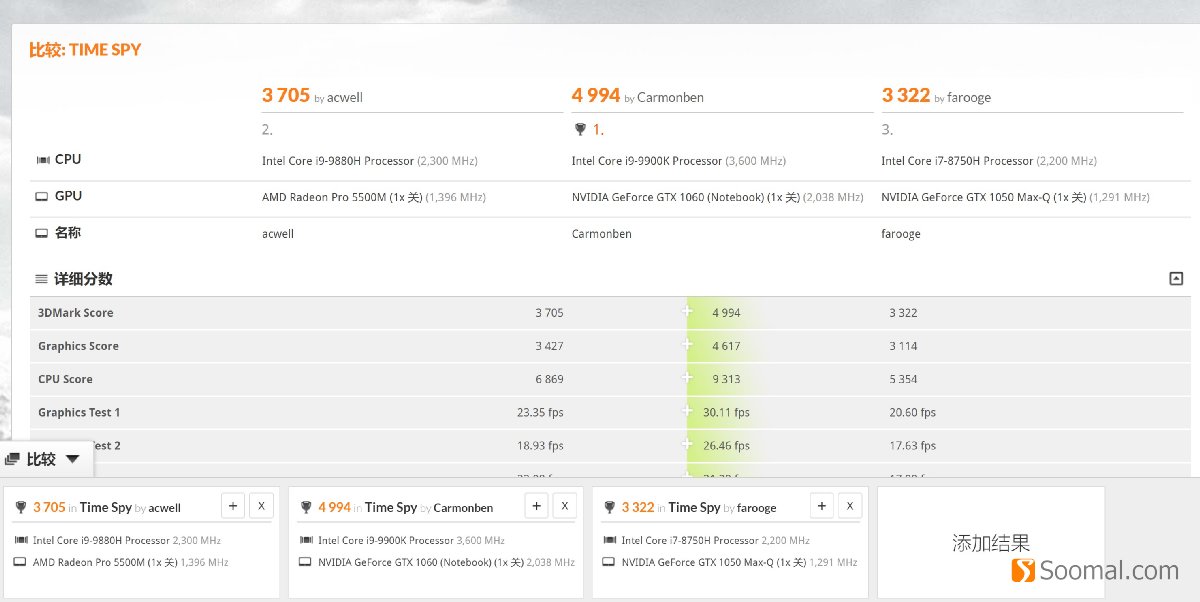Click the 26.46 fps value
Screen dimensions: 1200x602
click(726, 445)
